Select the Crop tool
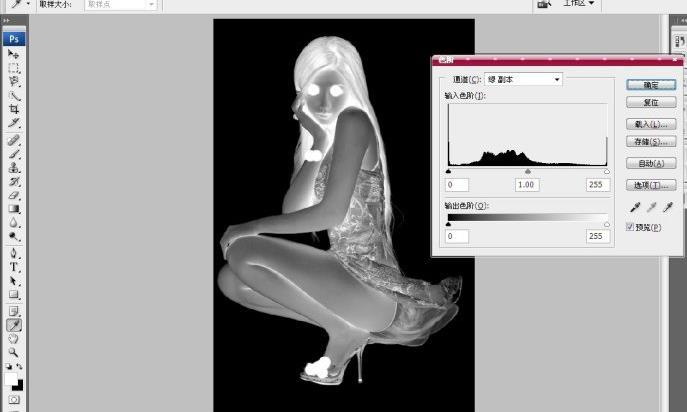The width and height of the screenshot is (687, 412). click(13, 109)
